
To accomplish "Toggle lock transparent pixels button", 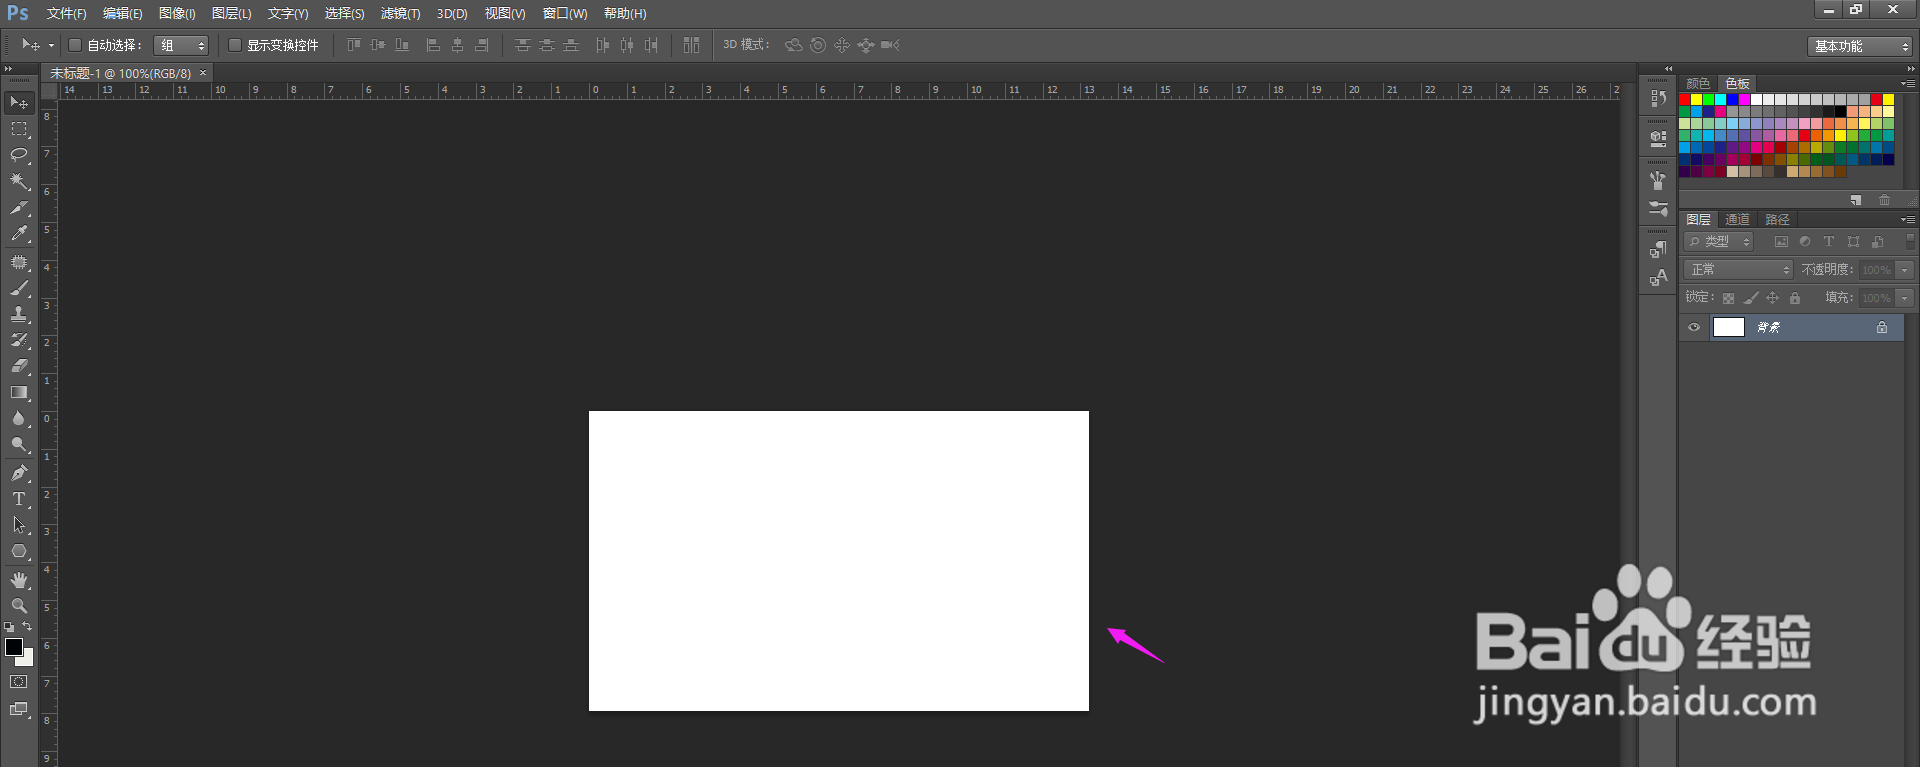I will pyautogui.click(x=1728, y=298).
